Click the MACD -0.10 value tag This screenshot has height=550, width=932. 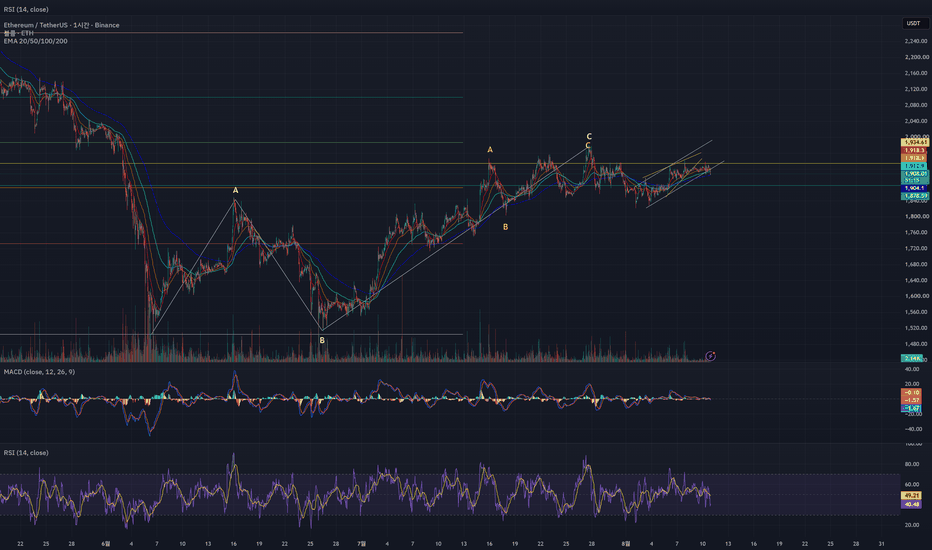(x=912, y=392)
